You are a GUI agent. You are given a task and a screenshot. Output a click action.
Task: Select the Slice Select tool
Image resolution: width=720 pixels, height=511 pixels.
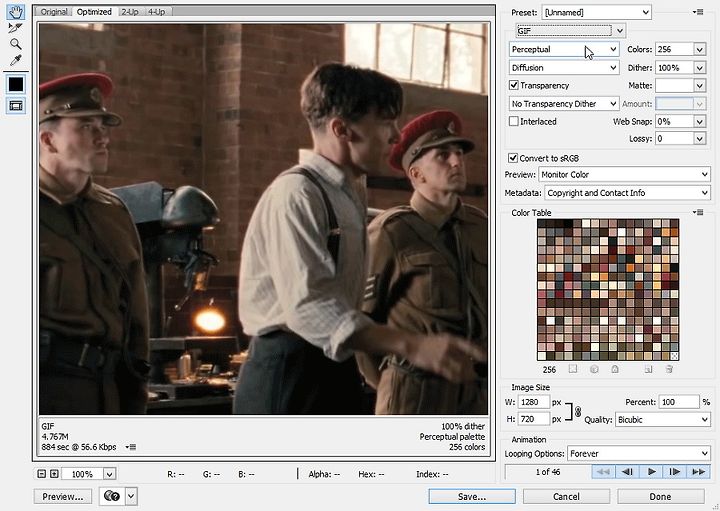point(16,28)
